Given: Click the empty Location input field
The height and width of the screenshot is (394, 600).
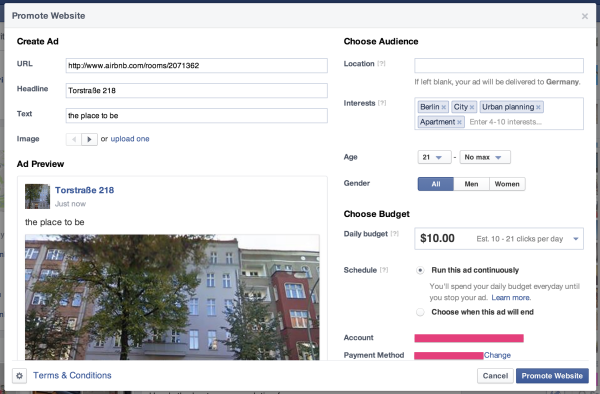Looking at the screenshot, I should pos(499,65).
